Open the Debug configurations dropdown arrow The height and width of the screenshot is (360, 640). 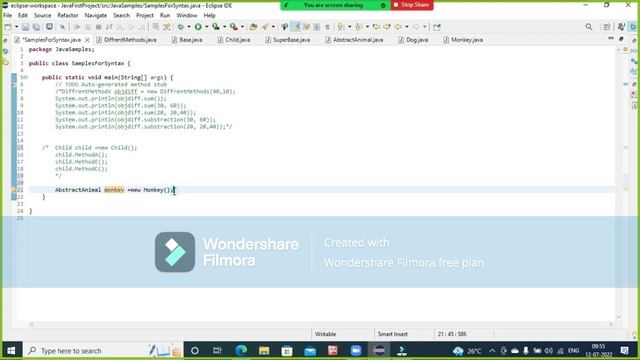tap(189, 27)
